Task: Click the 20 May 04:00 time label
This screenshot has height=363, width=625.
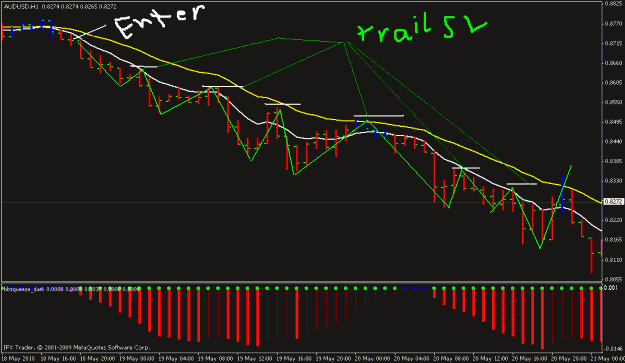Action: click(412, 358)
